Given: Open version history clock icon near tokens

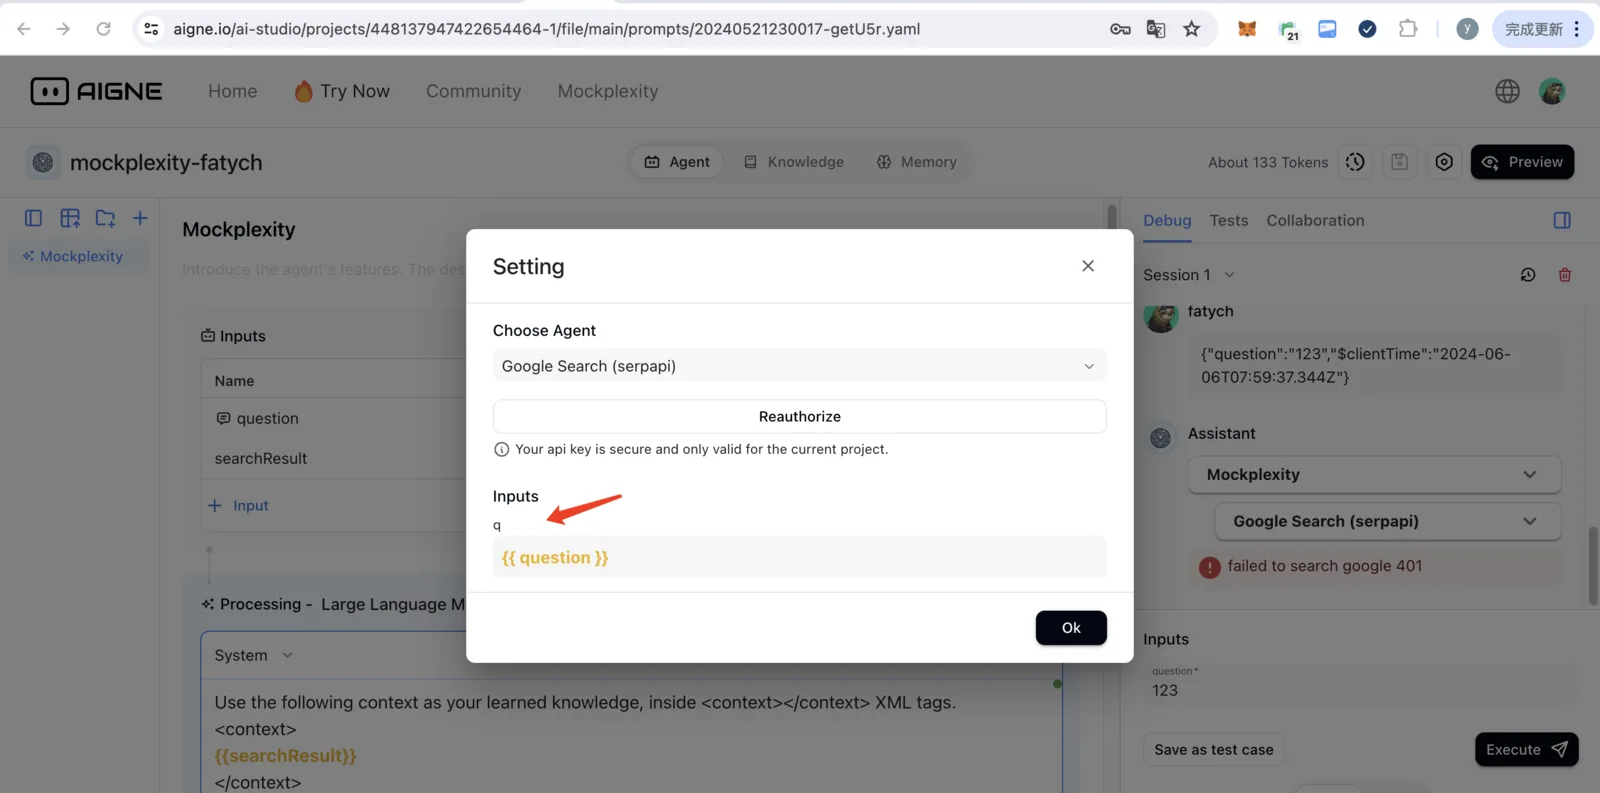Looking at the screenshot, I should (x=1355, y=162).
